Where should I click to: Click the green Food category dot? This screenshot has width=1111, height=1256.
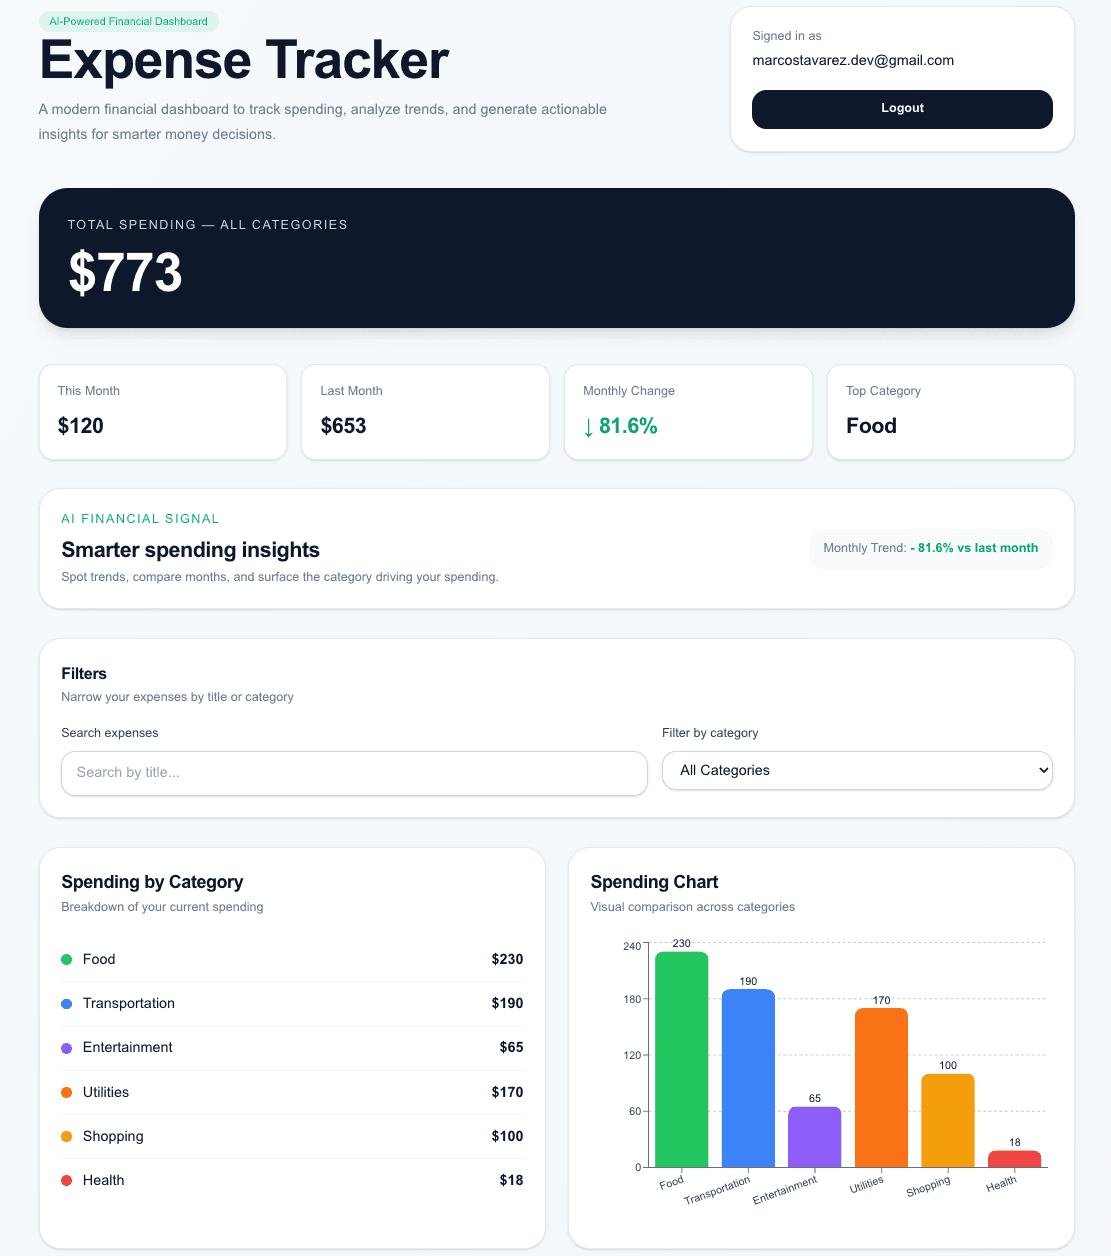(66, 959)
